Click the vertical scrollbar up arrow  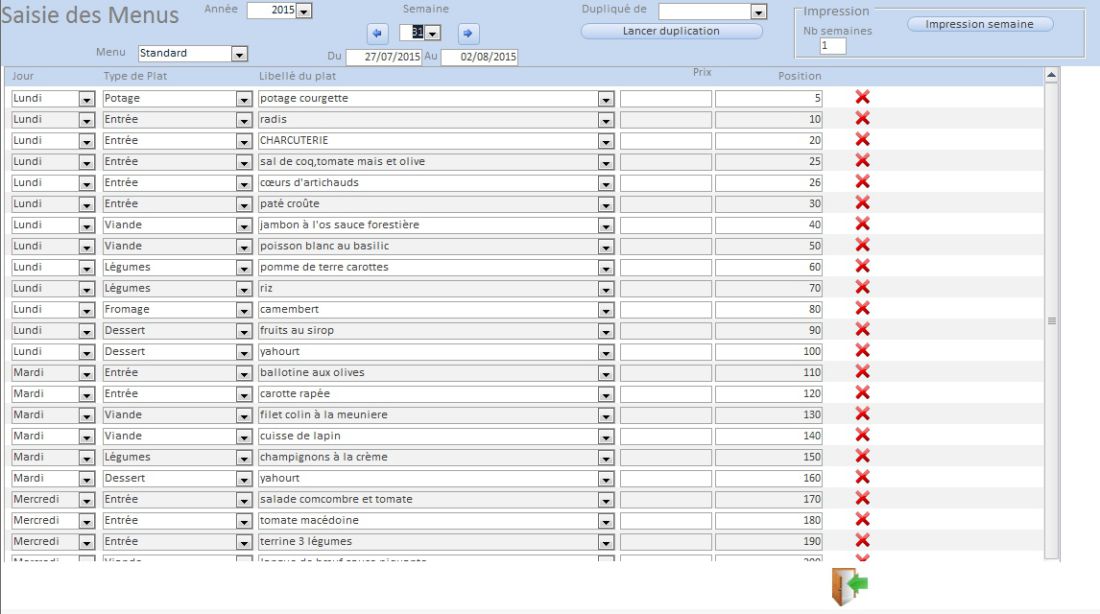pyautogui.click(x=1050, y=74)
